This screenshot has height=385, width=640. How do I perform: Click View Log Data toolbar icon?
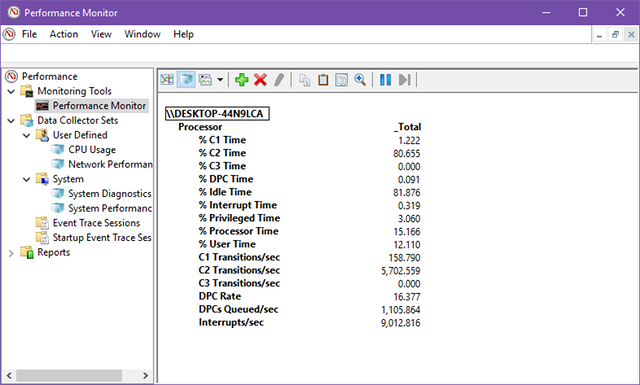186,80
